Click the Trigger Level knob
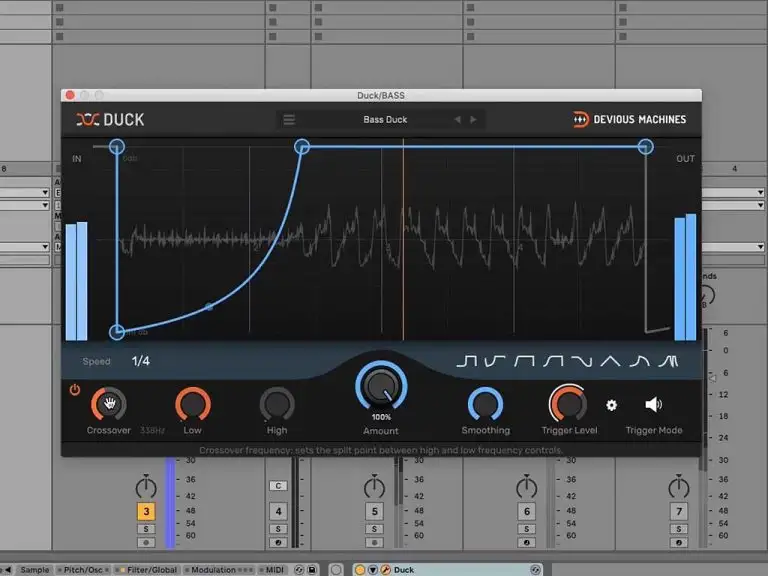Viewport: 768px width, 576px height. pos(568,404)
